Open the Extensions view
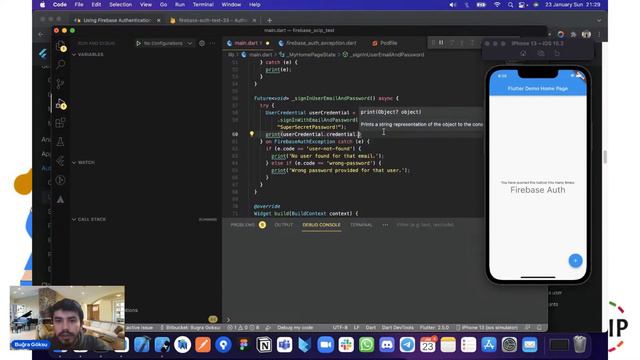The image size is (640, 360). (60, 123)
